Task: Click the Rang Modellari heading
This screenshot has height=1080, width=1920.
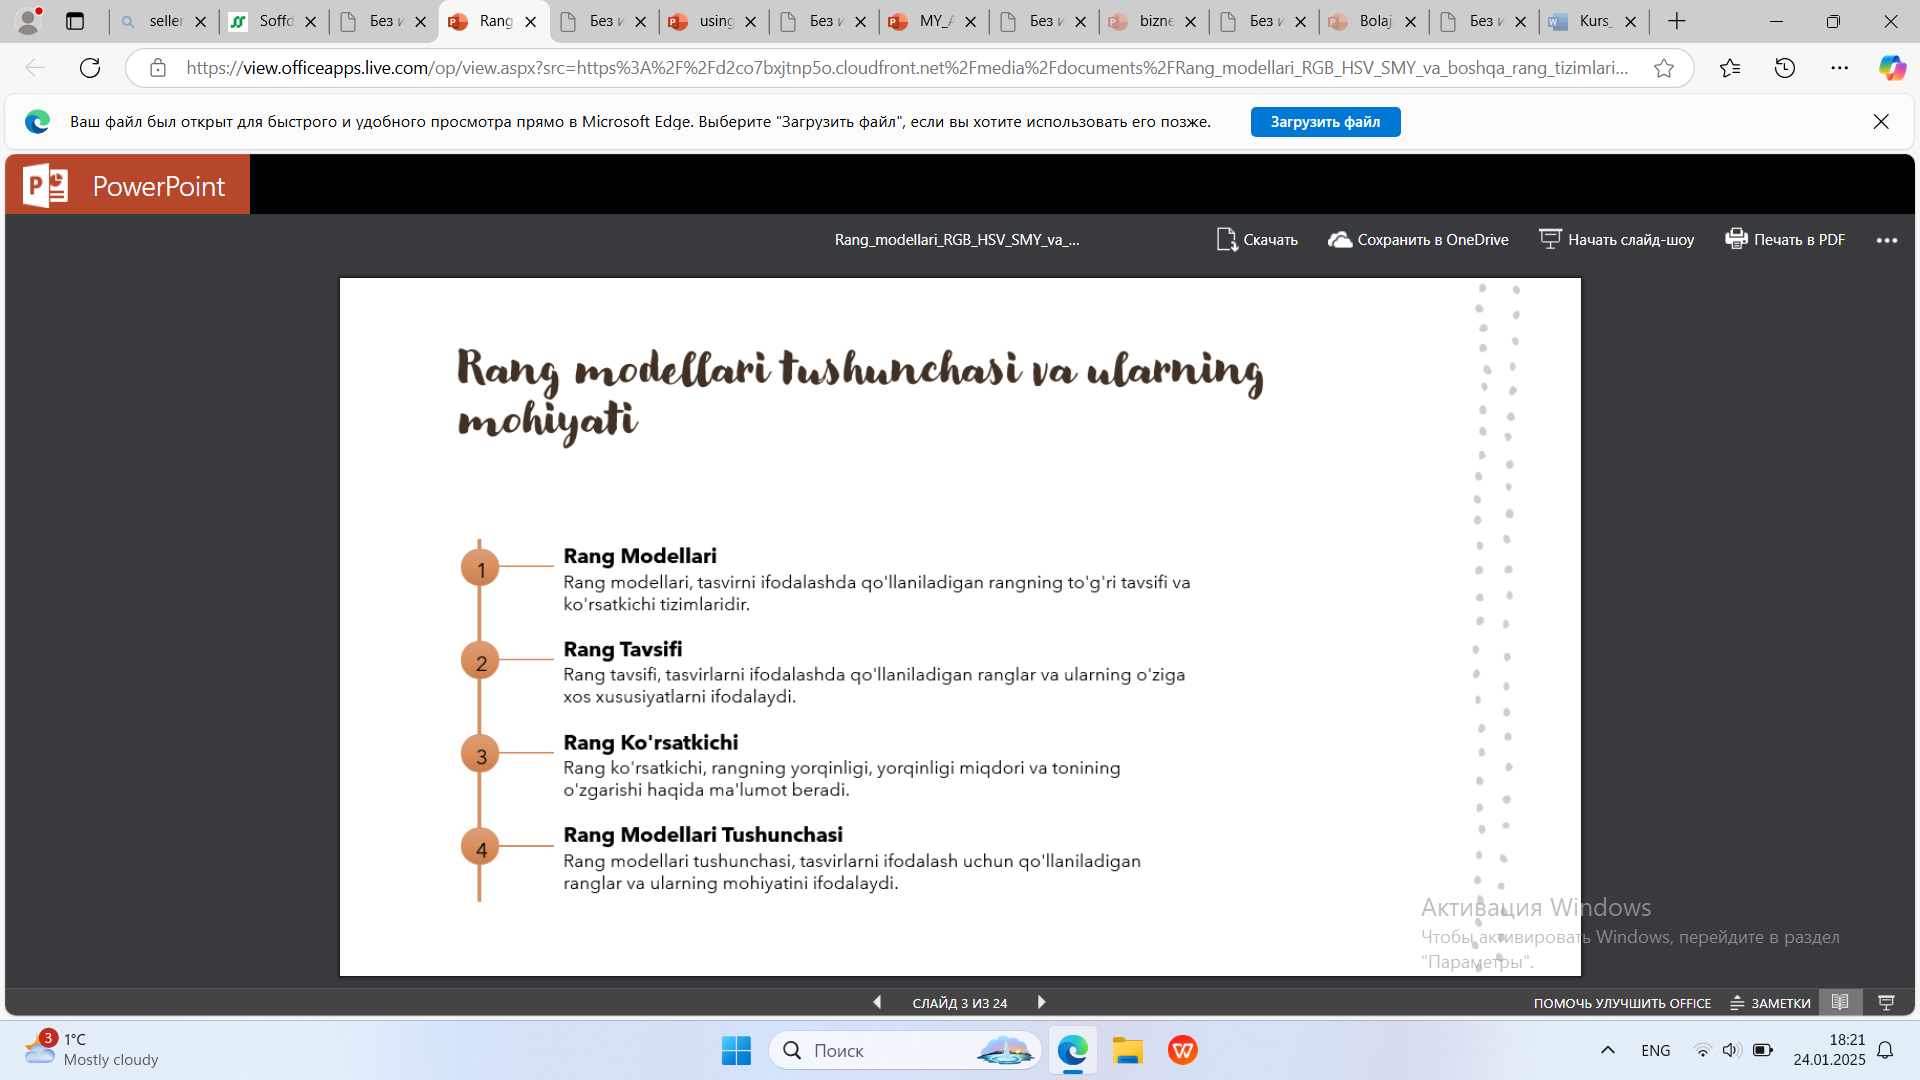Action: click(x=640, y=556)
